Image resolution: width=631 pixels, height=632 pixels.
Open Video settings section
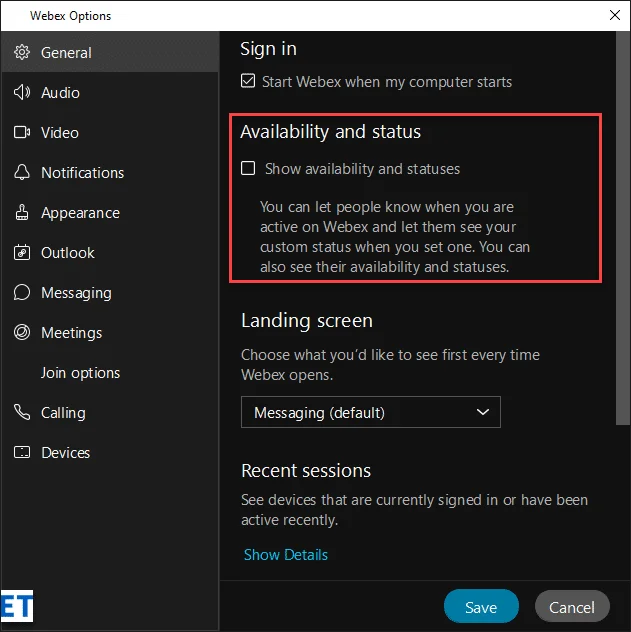(x=110, y=132)
